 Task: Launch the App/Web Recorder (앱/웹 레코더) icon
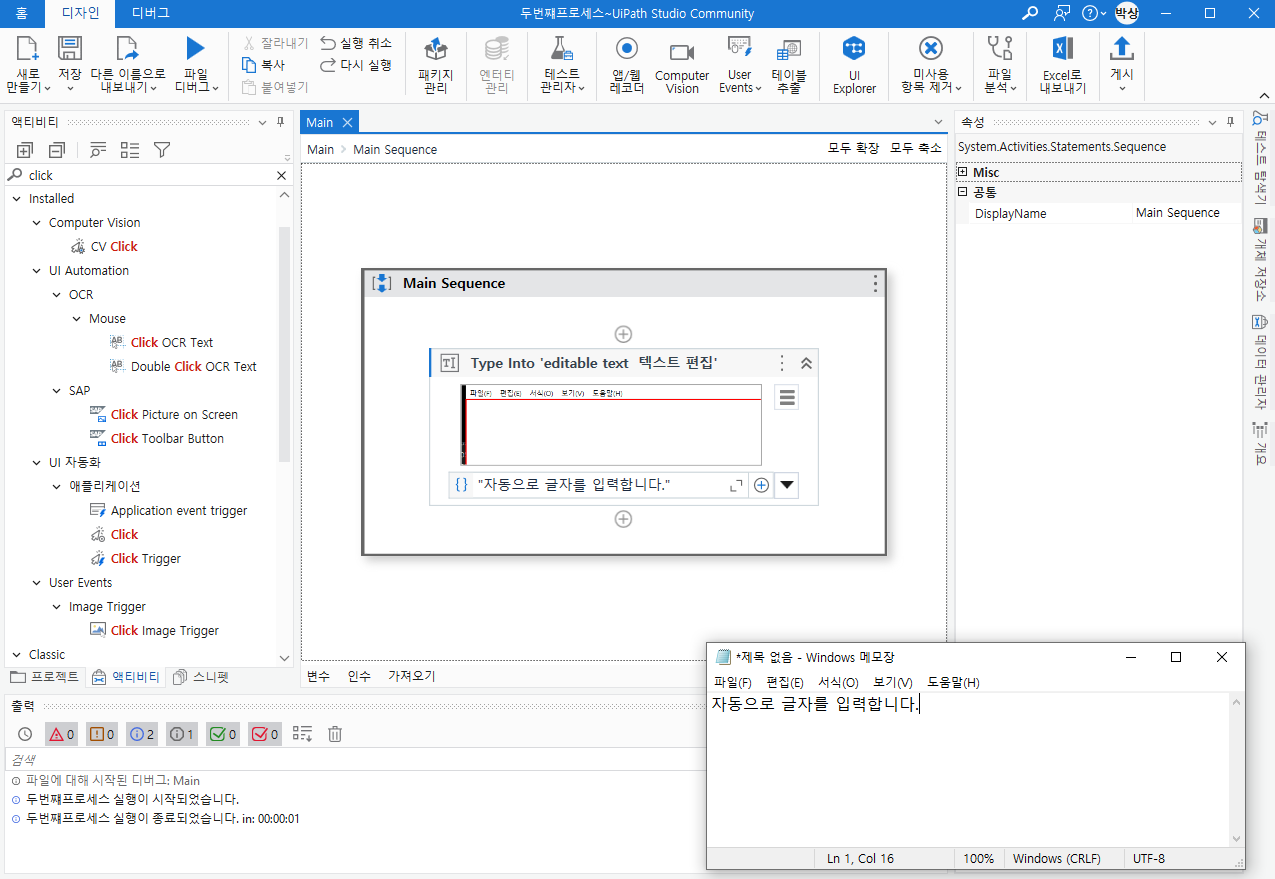click(627, 49)
